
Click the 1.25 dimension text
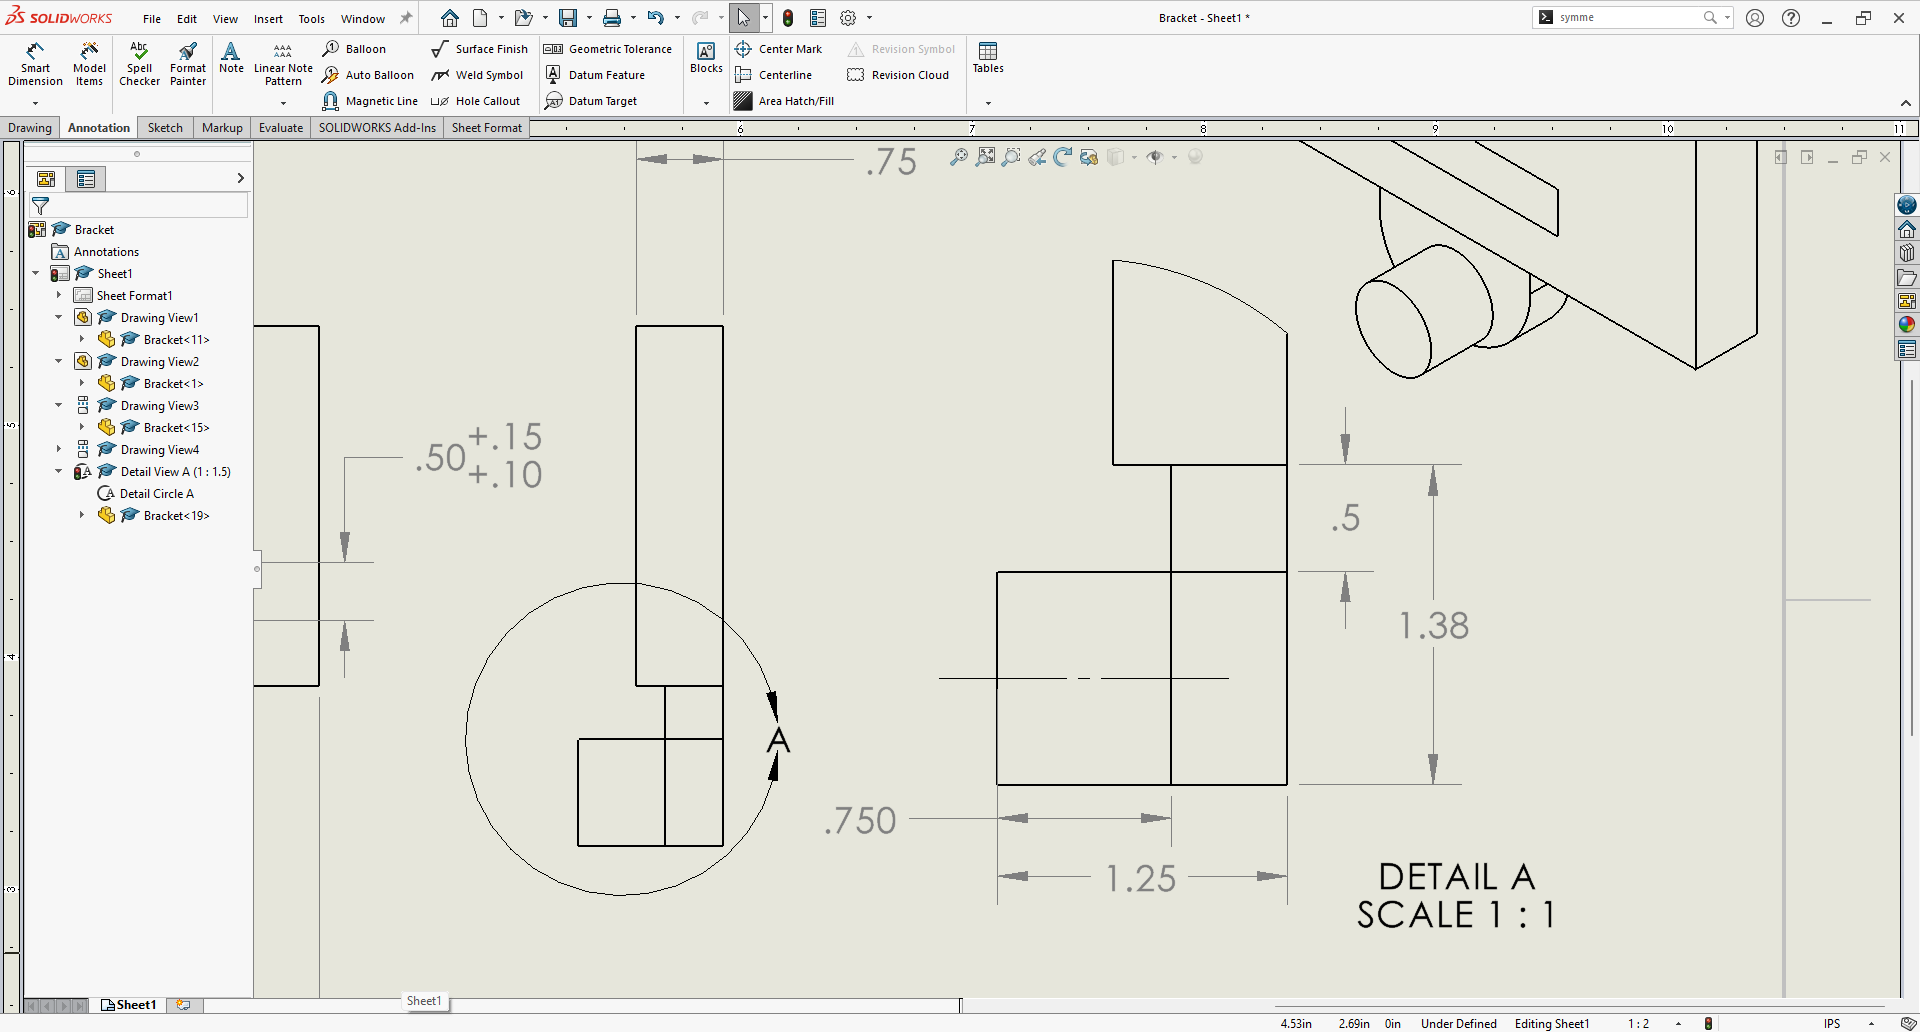coord(1141,878)
